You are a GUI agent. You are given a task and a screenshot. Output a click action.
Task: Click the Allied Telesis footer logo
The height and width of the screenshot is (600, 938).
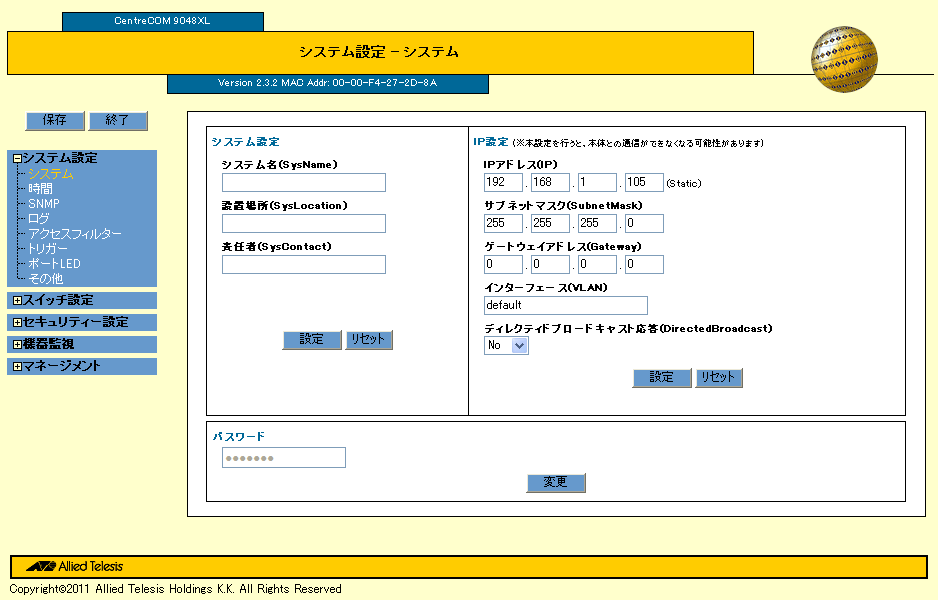point(76,567)
